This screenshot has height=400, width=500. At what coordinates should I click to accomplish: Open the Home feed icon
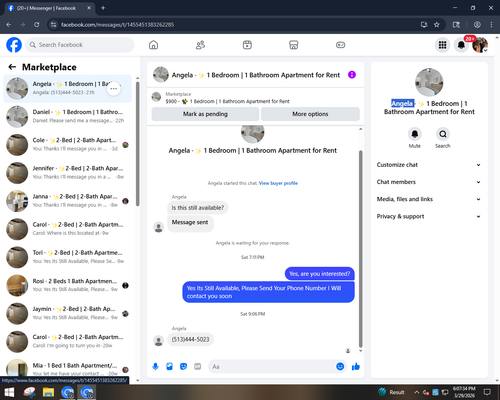(x=153, y=45)
